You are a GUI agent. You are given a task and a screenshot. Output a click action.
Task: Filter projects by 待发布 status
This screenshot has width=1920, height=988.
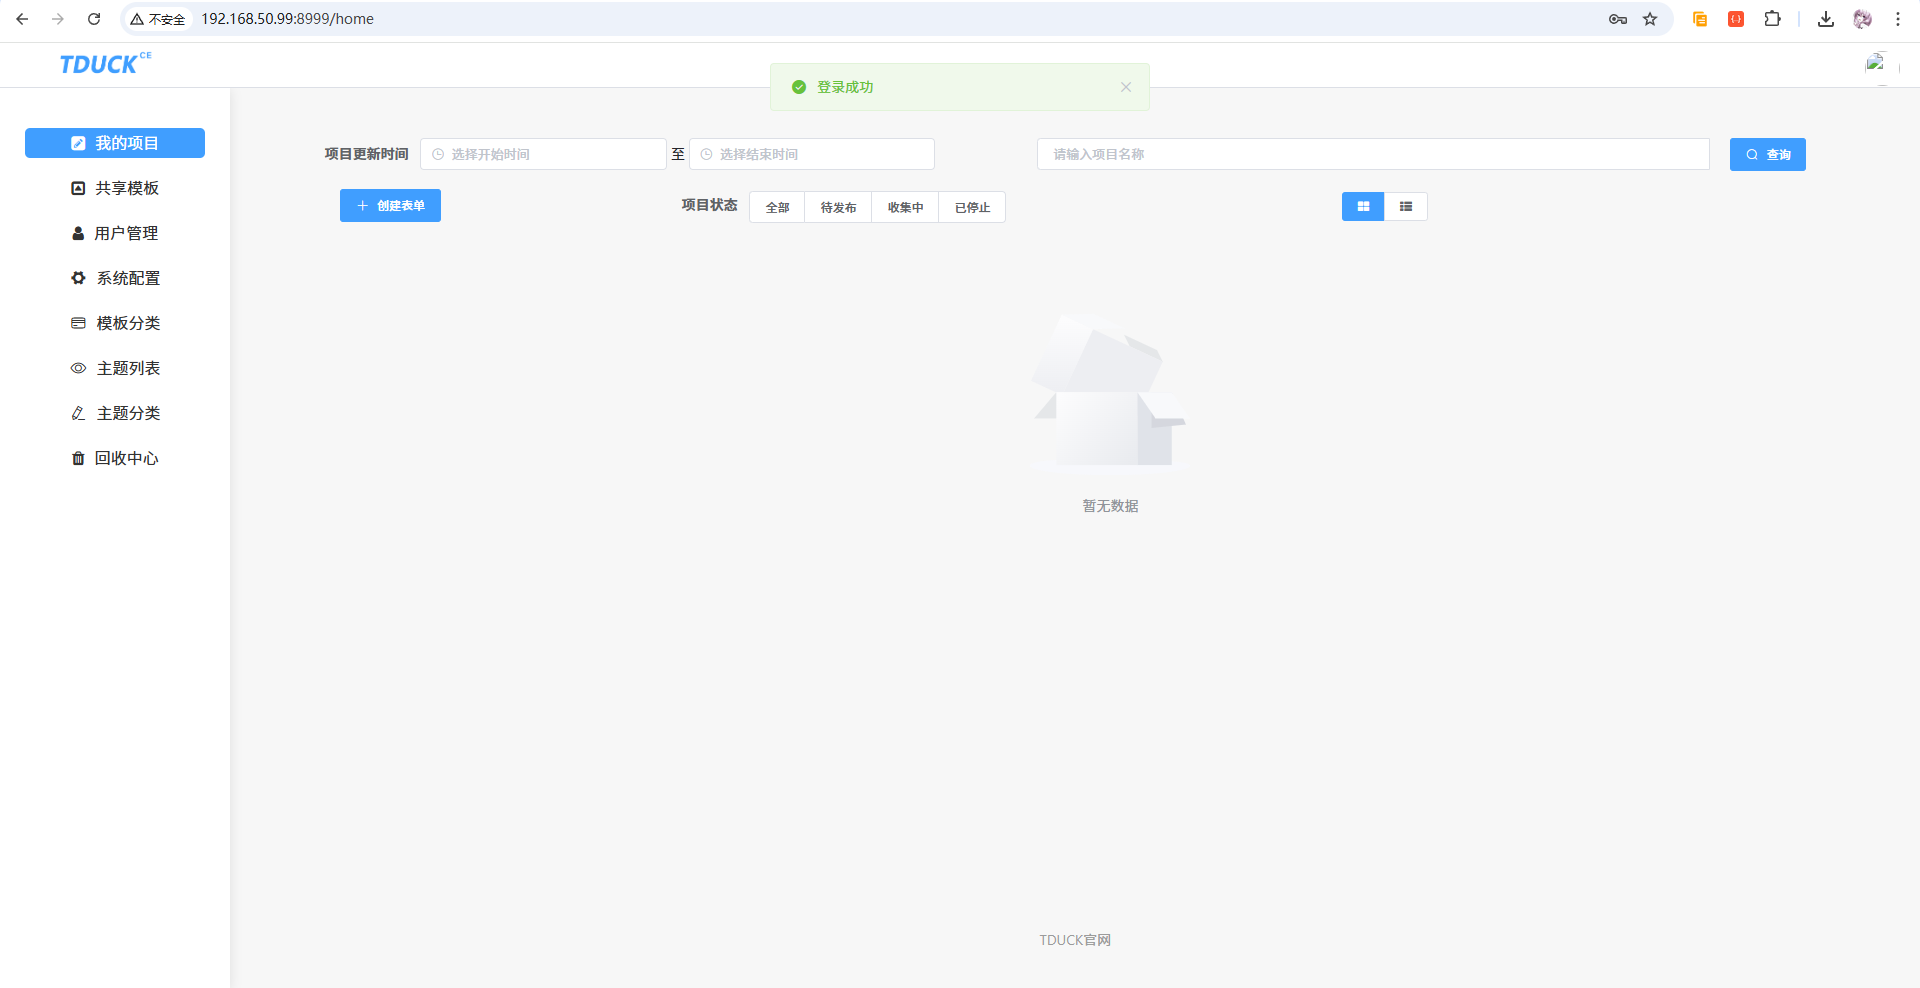(x=838, y=207)
